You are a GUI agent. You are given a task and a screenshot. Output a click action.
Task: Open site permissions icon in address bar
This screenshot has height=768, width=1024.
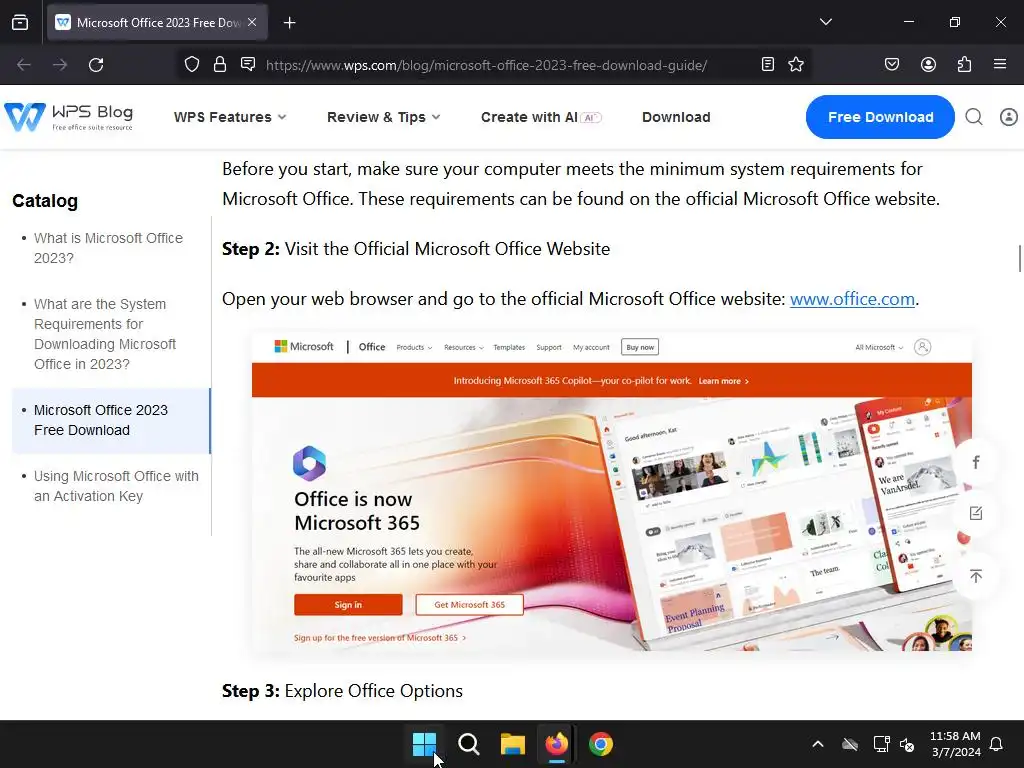tap(248, 64)
